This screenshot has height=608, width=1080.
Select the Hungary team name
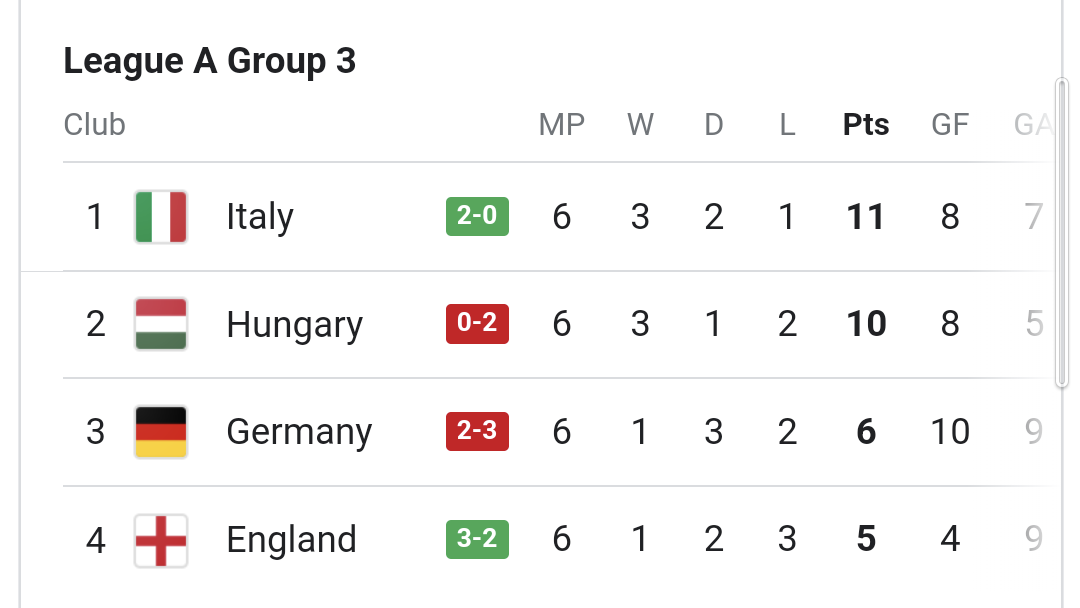(x=294, y=325)
